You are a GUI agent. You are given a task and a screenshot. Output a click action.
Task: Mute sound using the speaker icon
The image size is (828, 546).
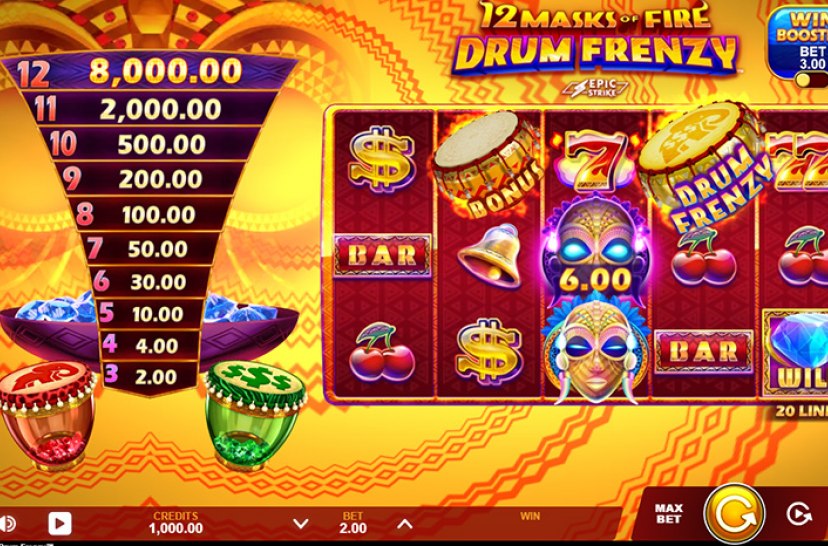pyautogui.click(x=7, y=524)
